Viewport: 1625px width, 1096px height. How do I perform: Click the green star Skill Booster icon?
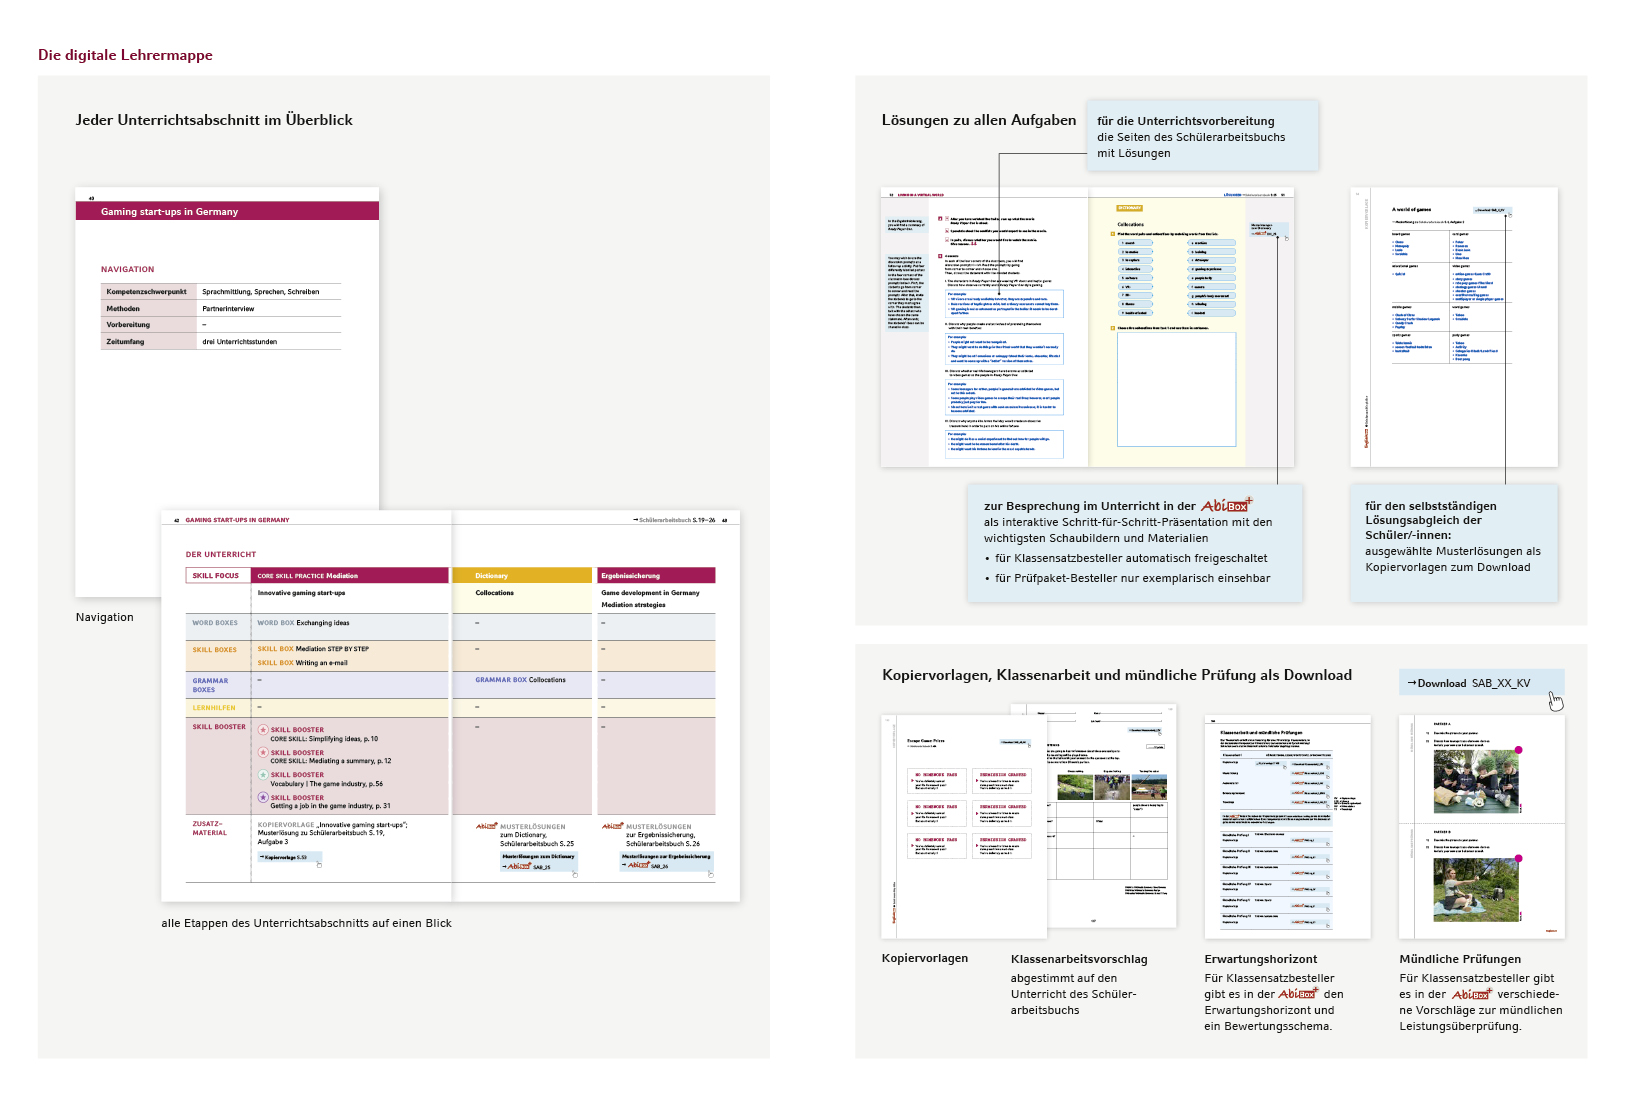(263, 775)
